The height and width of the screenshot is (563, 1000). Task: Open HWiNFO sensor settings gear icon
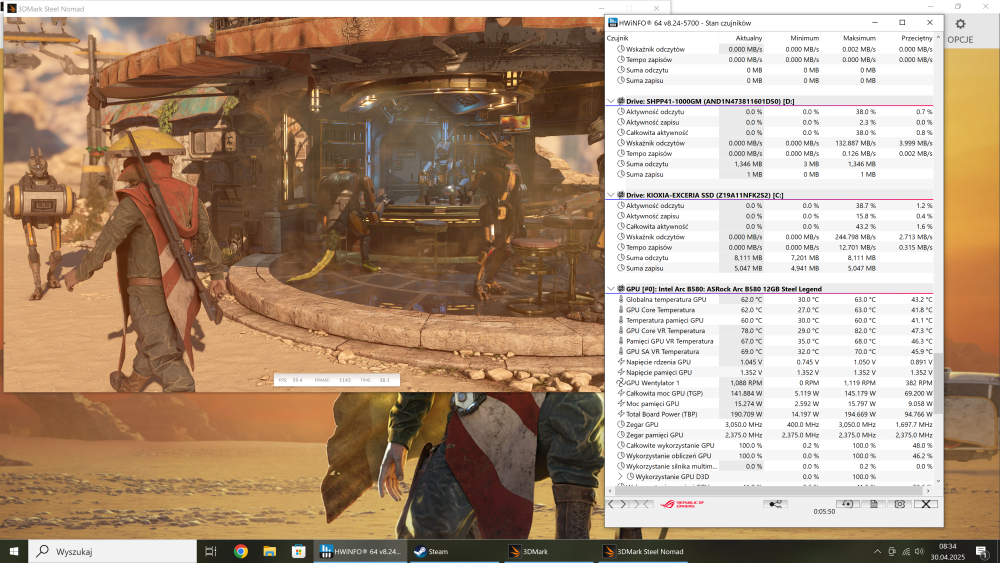coord(900,504)
